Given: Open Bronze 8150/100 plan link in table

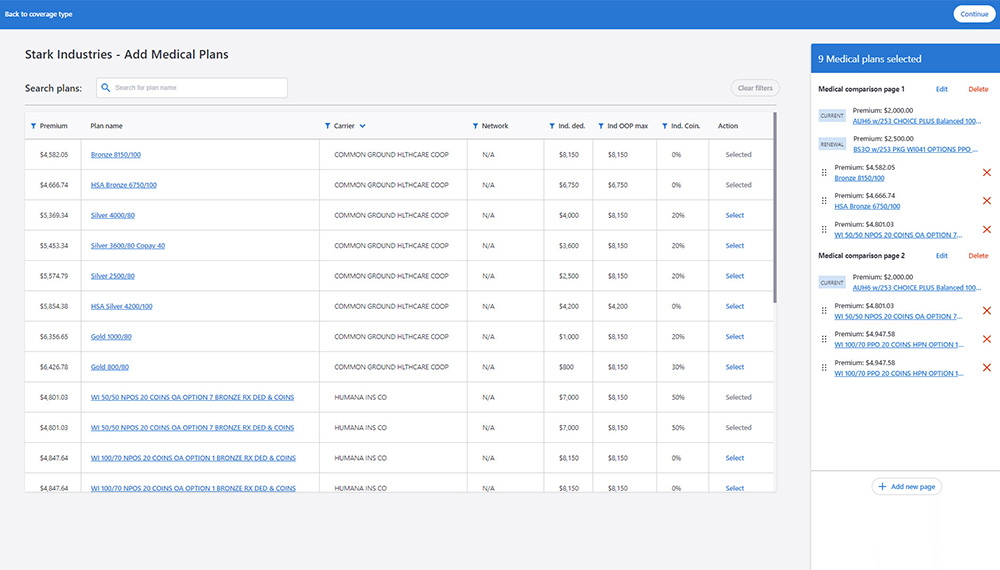Looking at the screenshot, I should 115,155.
